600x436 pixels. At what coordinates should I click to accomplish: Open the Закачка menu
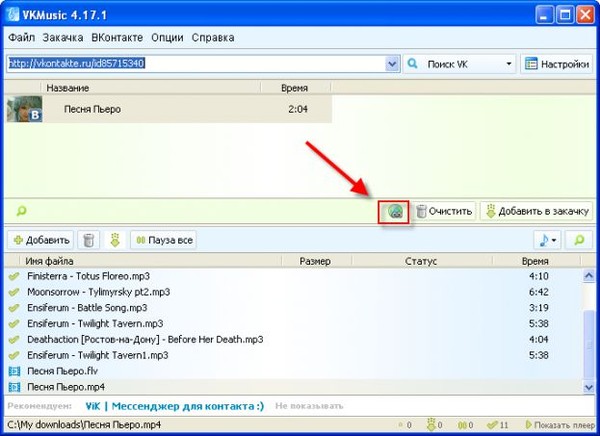63,38
